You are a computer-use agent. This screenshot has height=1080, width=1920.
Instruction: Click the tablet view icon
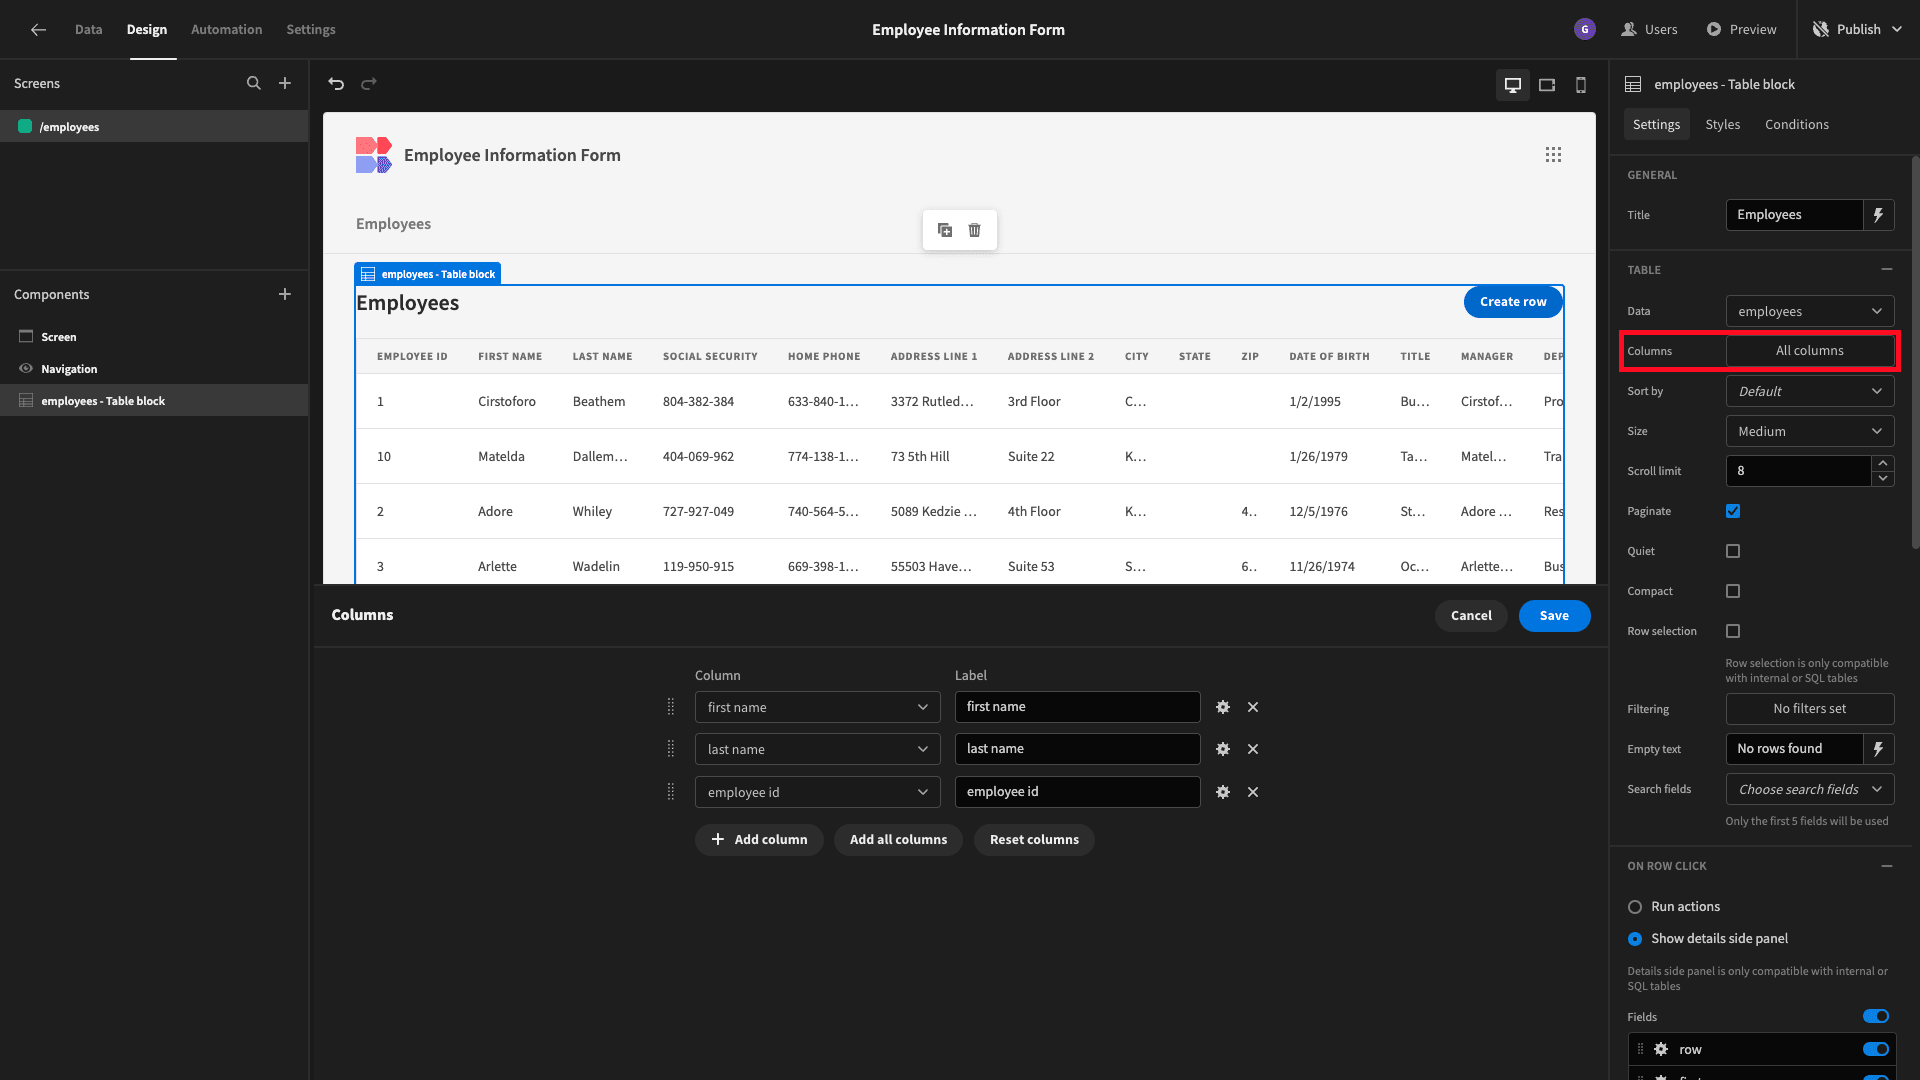(1545, 83)
